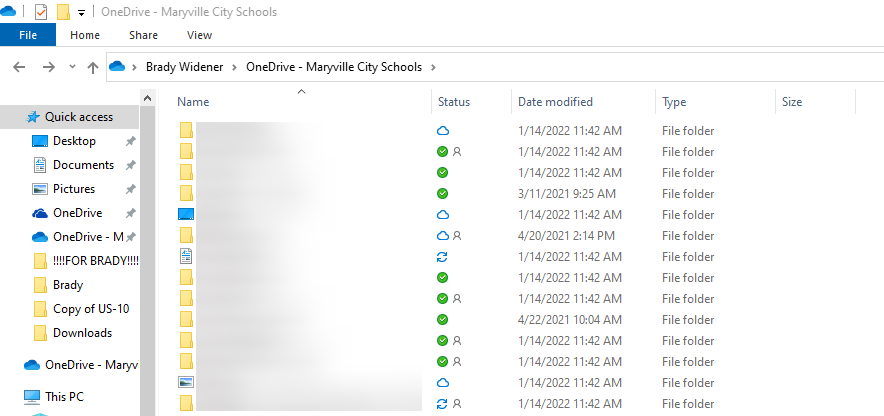Select the date cell '4/20/2021 2:14 PM'
This screenshot has height=416, width=884.
coord(567,236)
